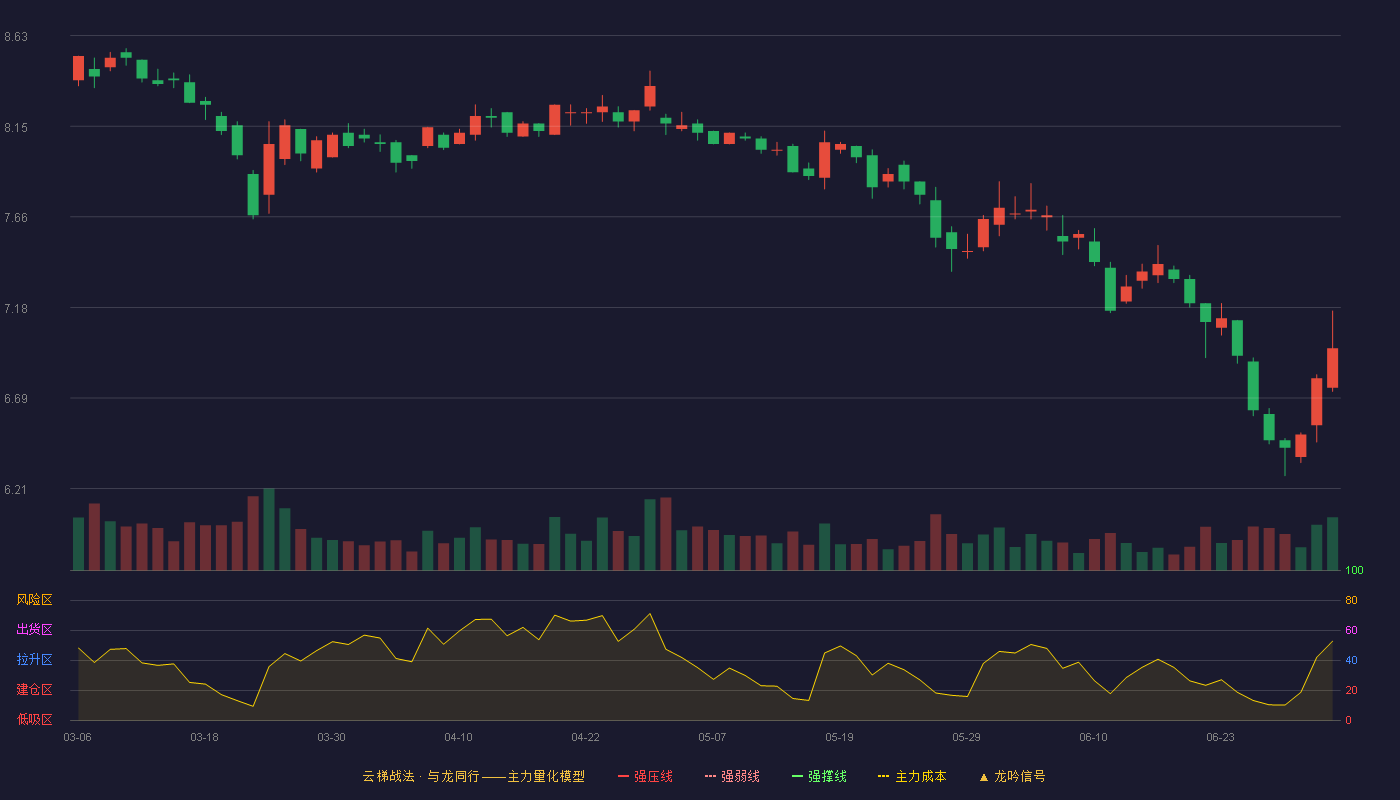This screenshot has width=1400, height=800.
Task: Click the 06-23 date axis label
Action: [x=1221, y=737]
